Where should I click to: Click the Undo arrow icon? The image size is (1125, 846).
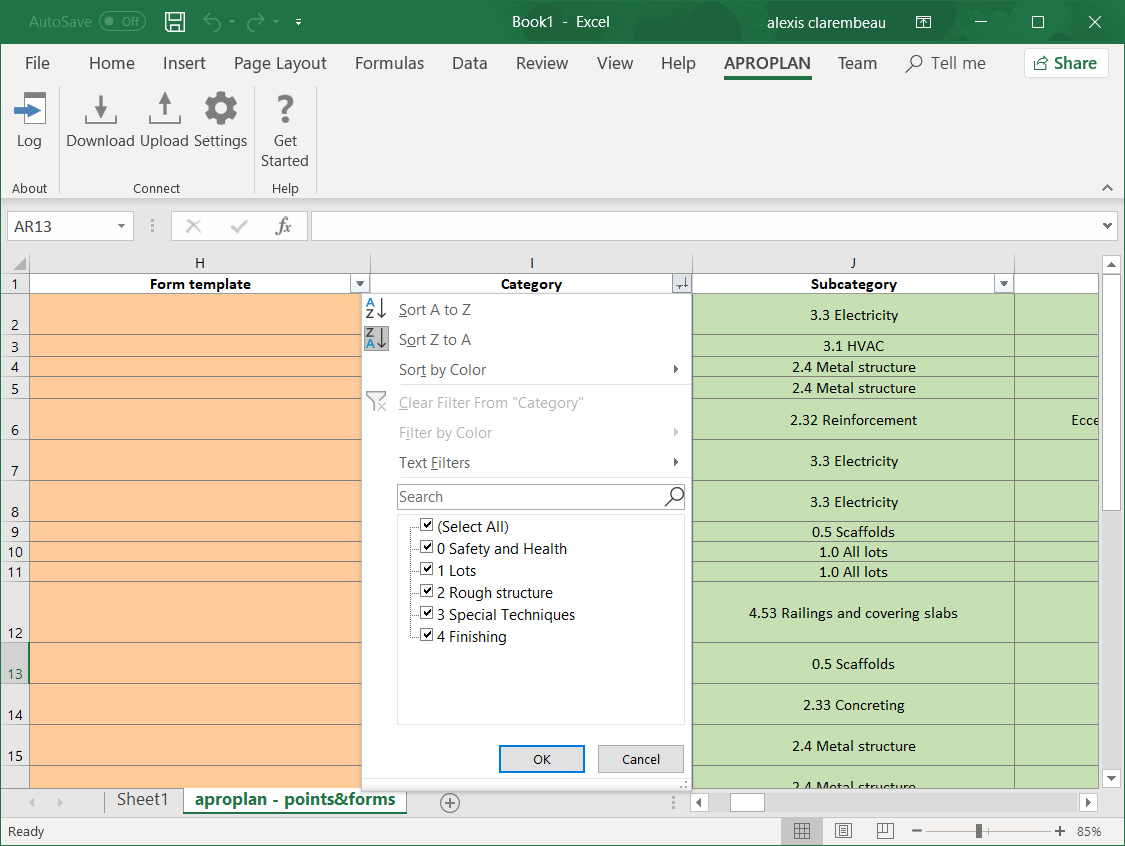212,22
